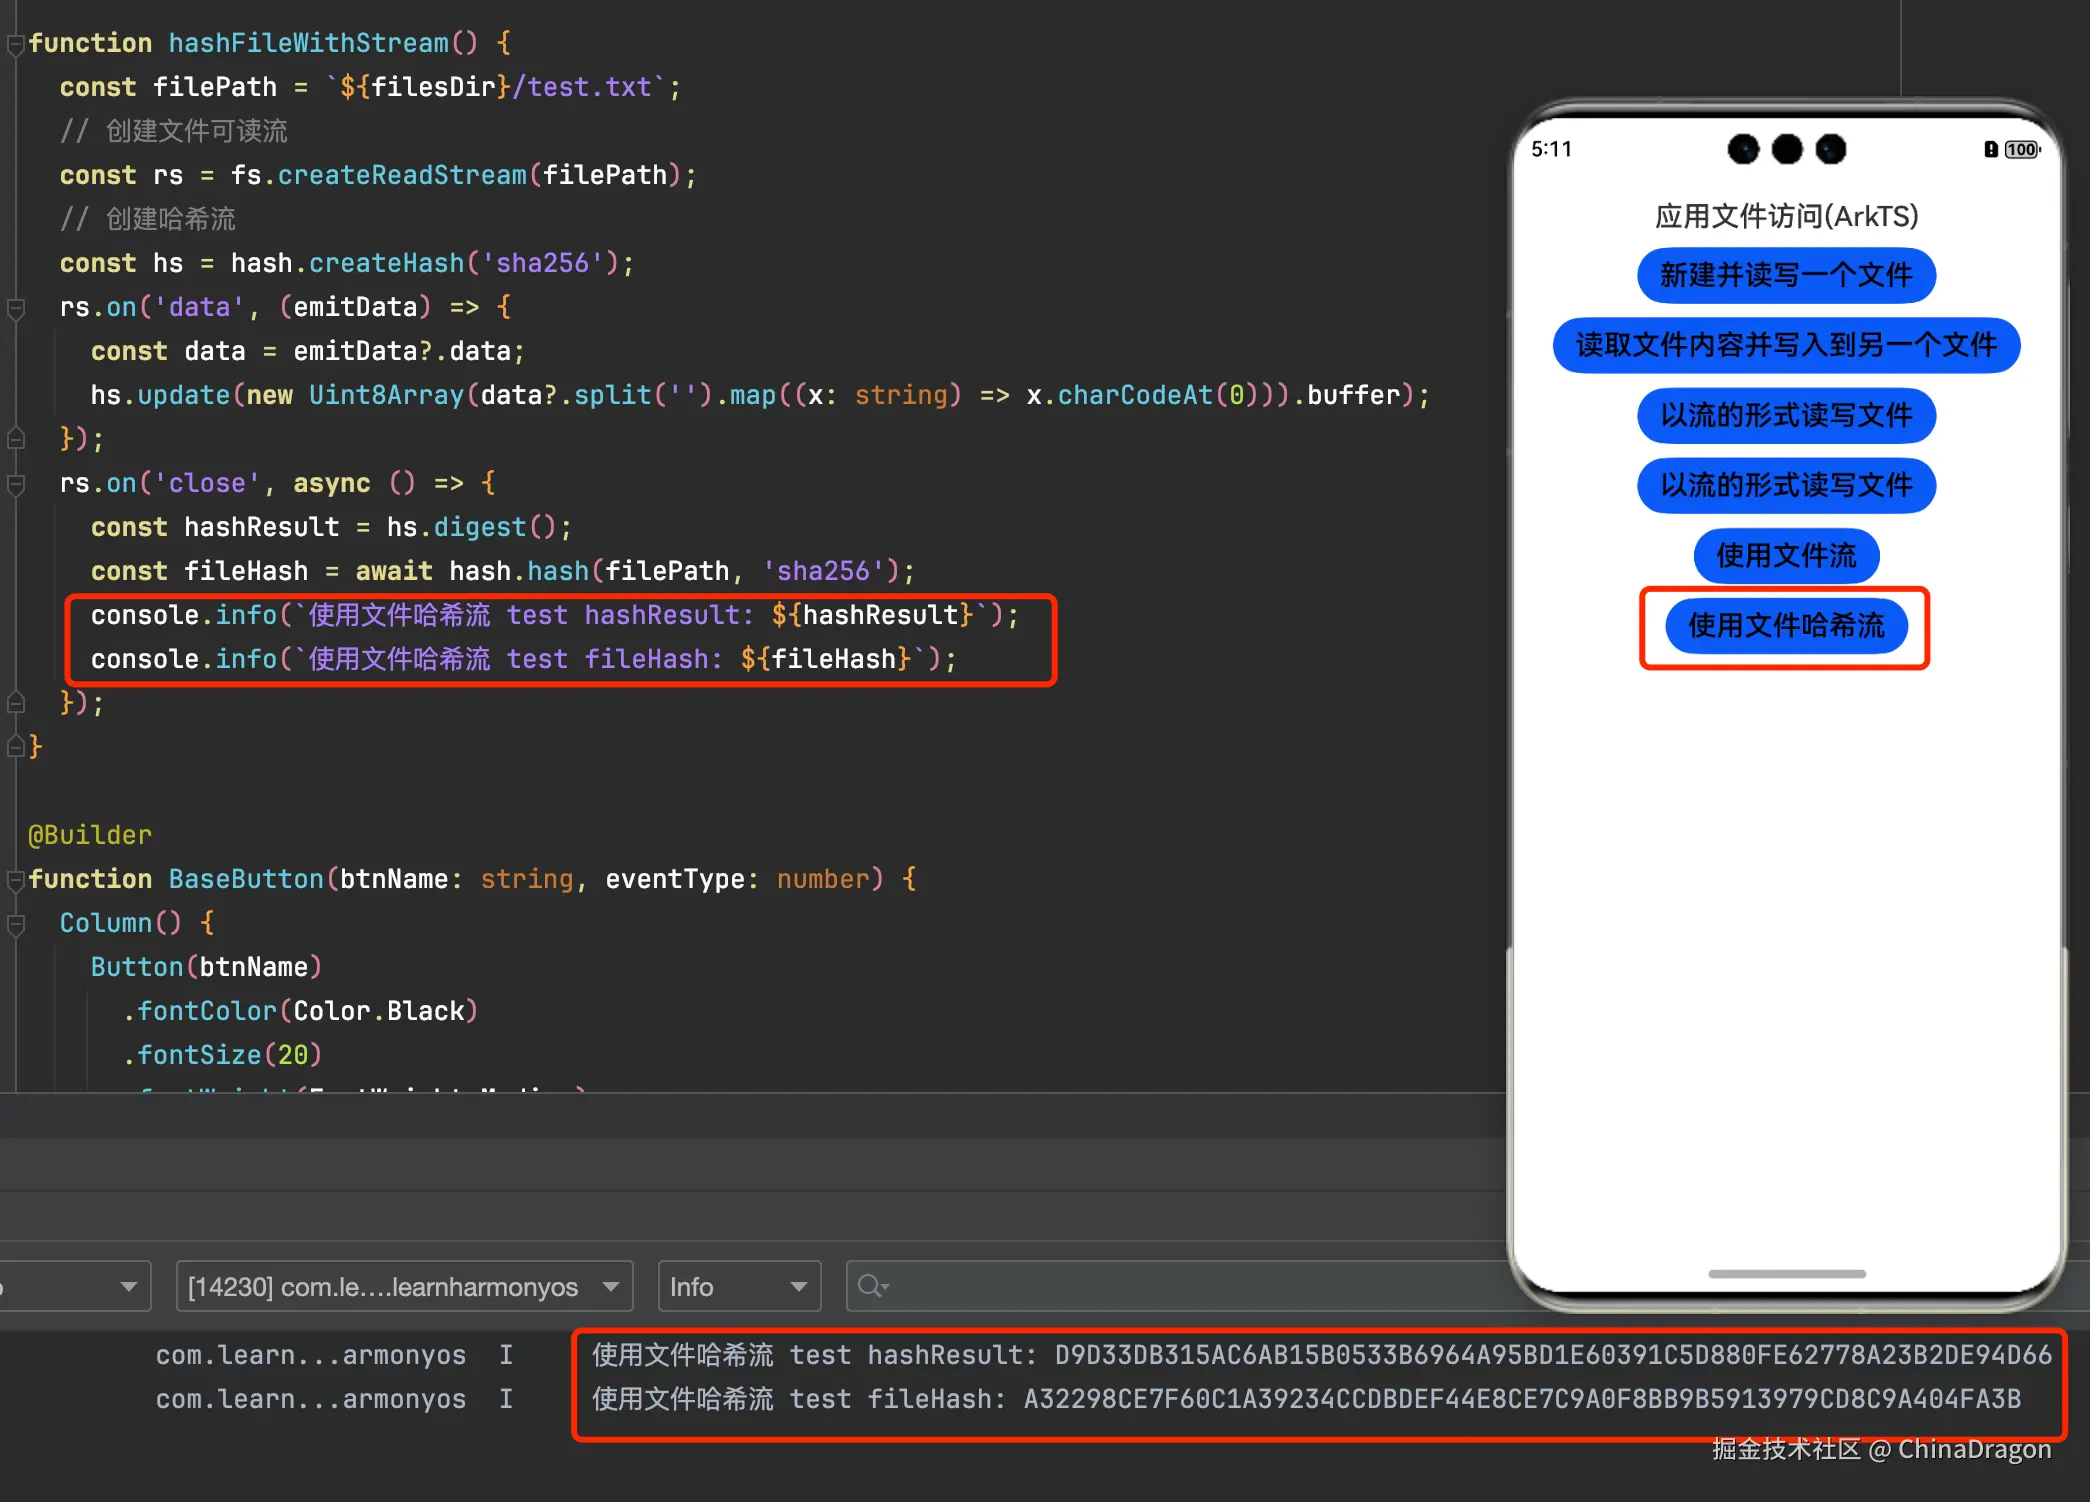The width and height of the screenshot is (2090, 1502).
Task: Collapse the BaseButton function fold marker
Action: click(x=15, y=880)
